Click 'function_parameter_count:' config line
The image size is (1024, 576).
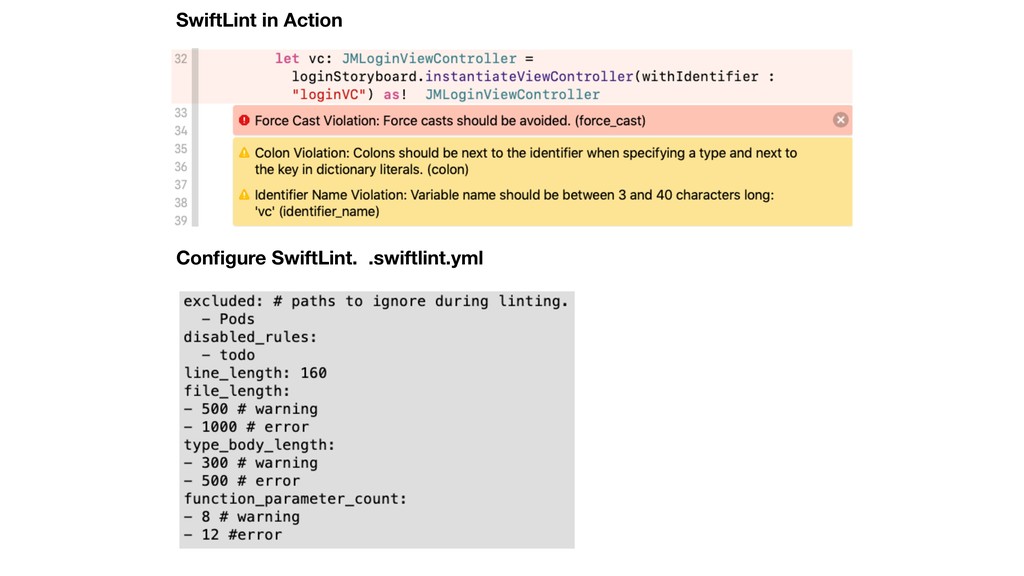click(295, 499)
